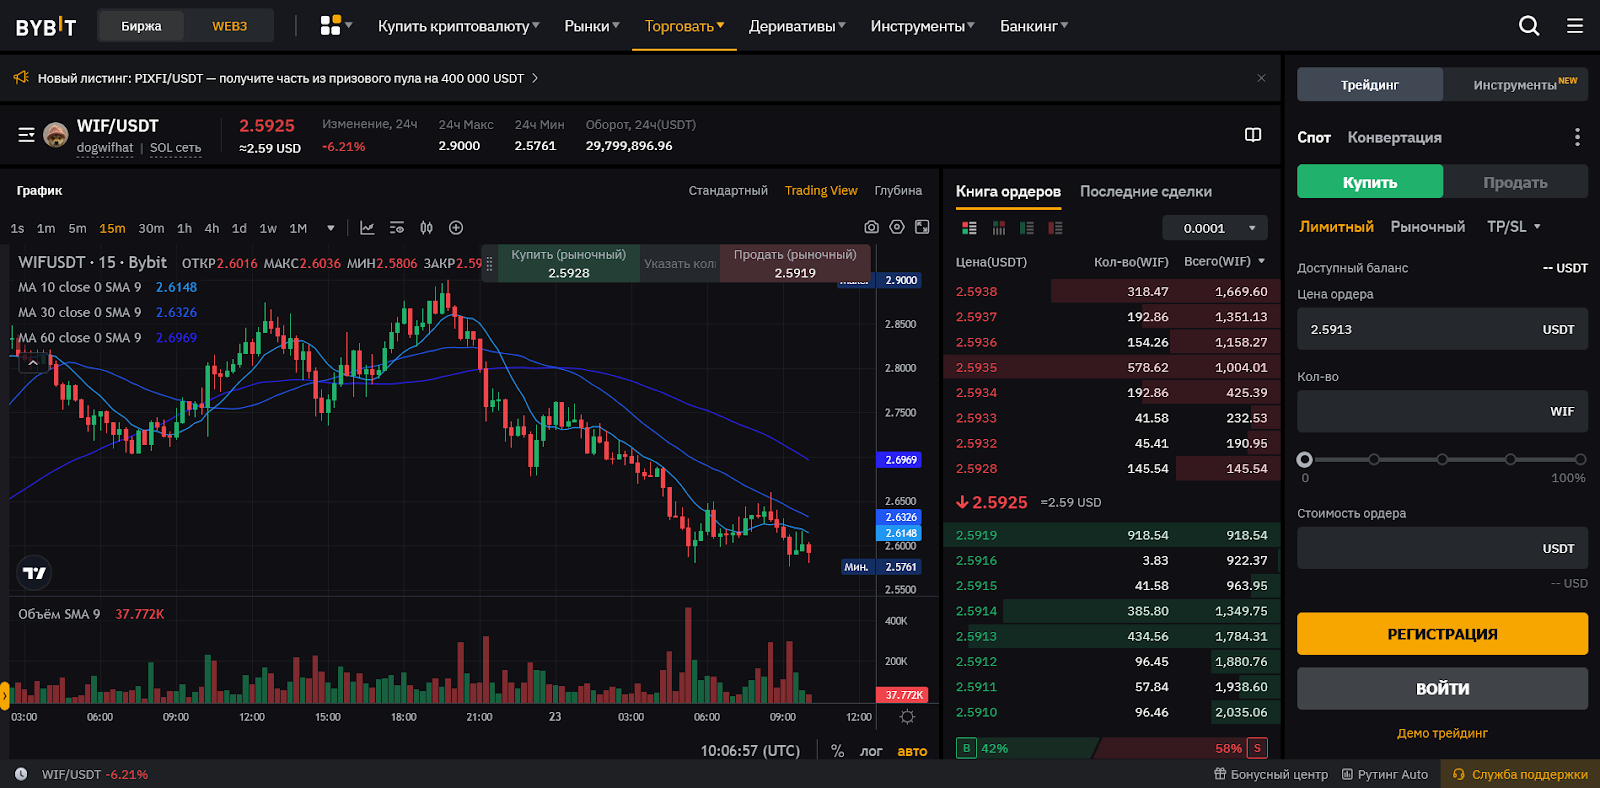Show order book depth bars view

998,228
